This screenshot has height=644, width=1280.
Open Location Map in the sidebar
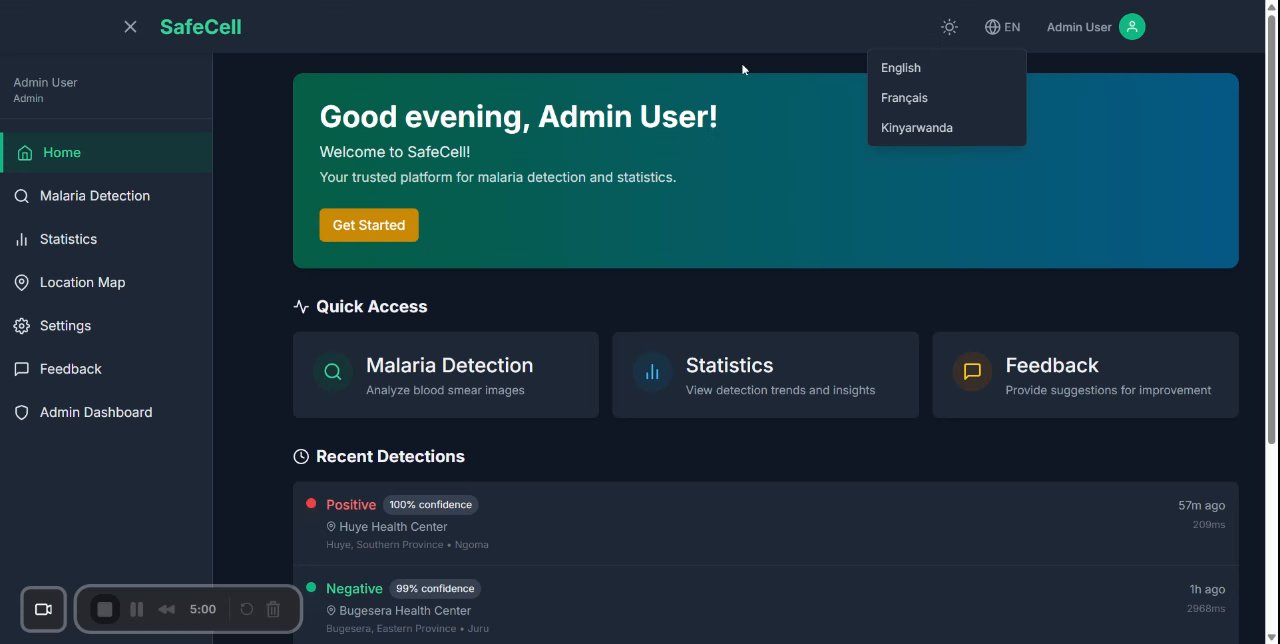[x=106, y=282]
